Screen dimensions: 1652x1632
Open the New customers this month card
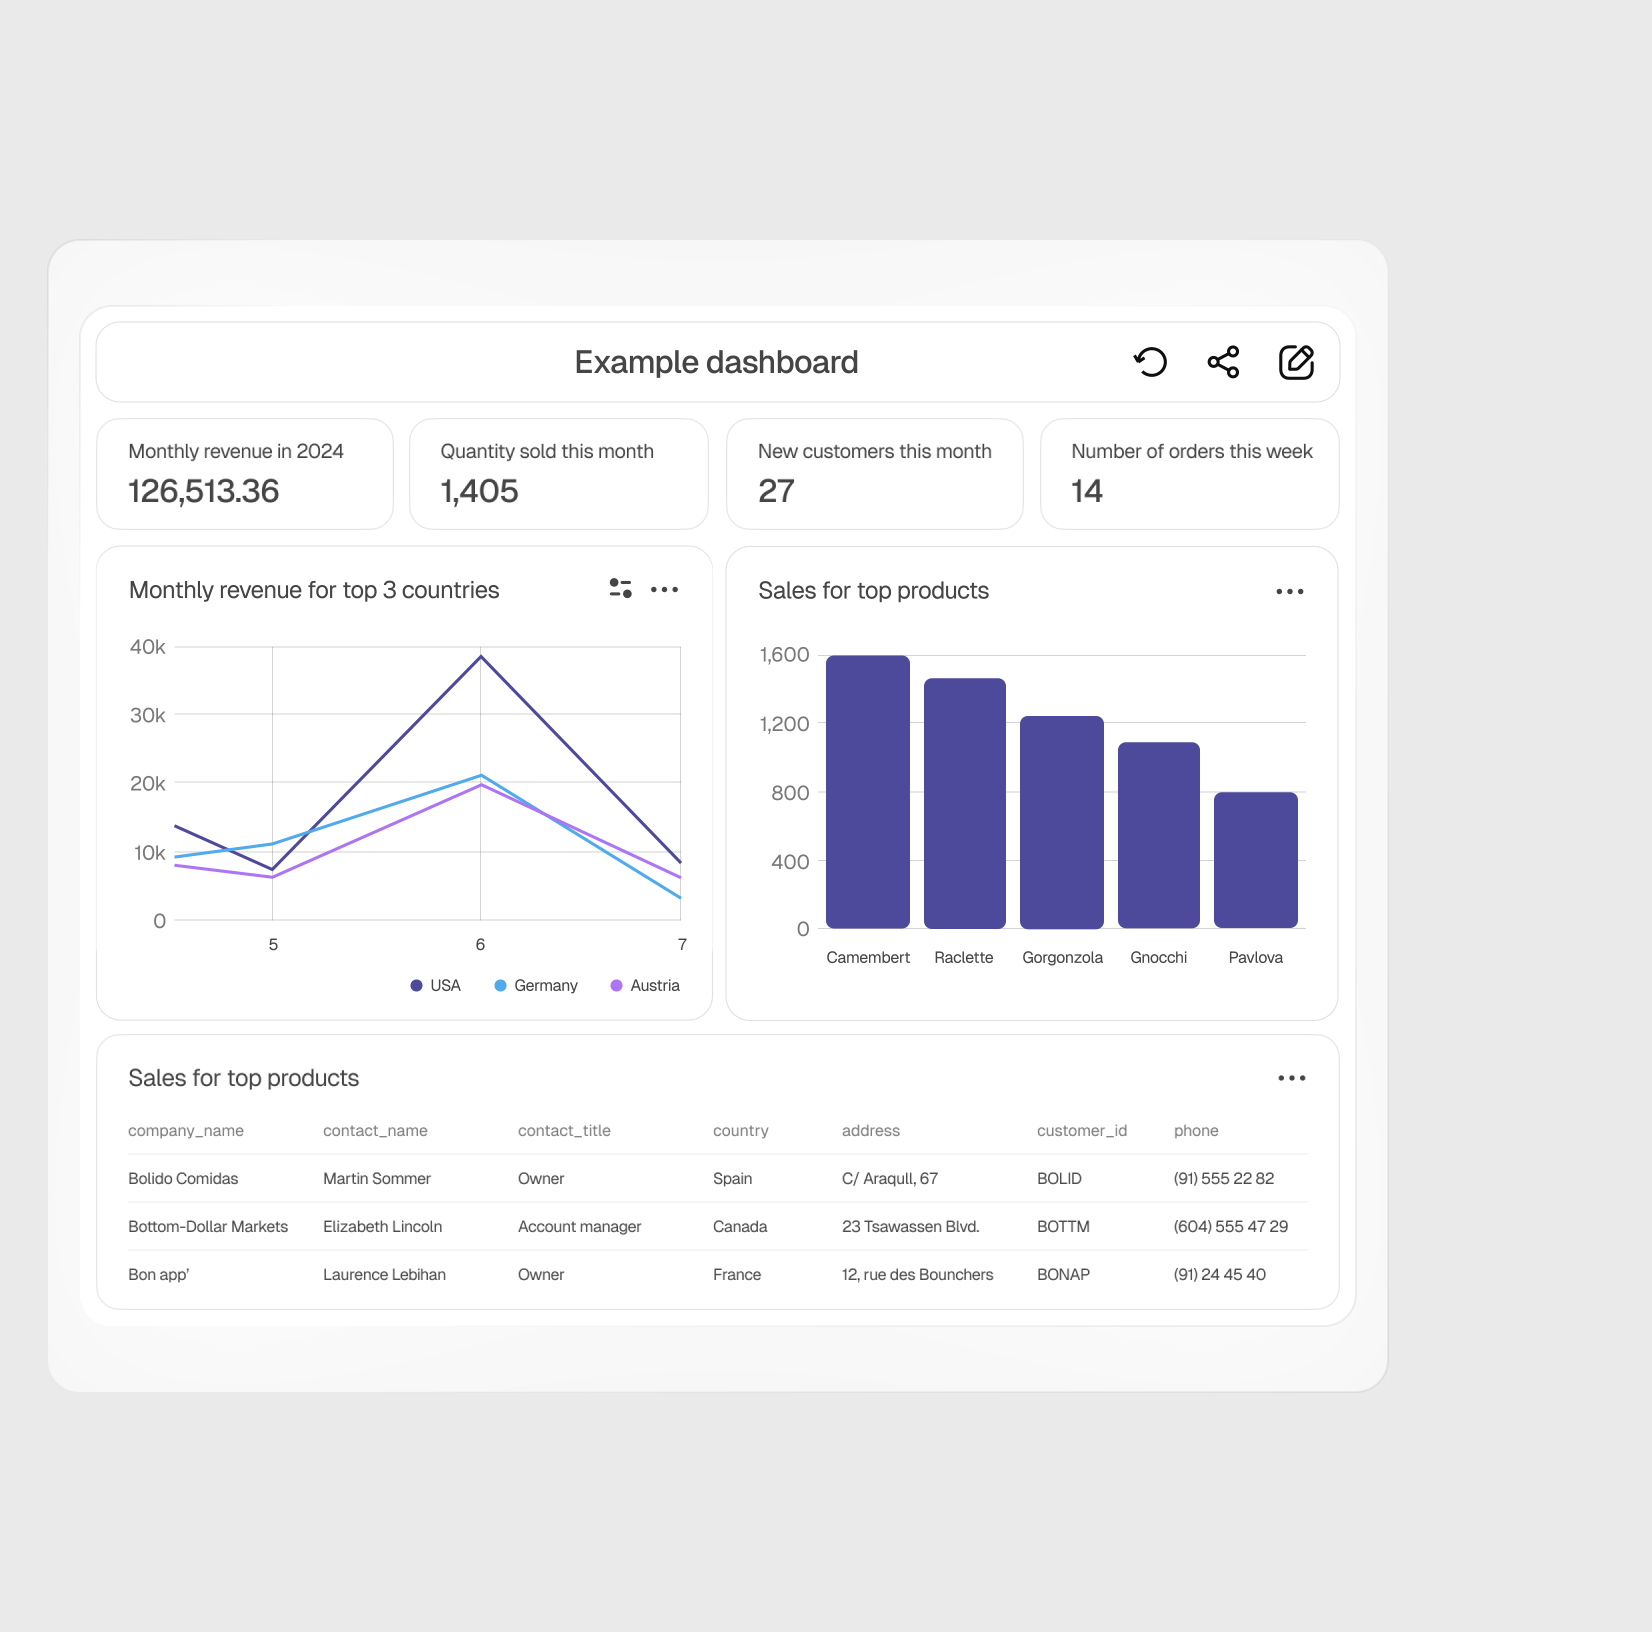874,474
